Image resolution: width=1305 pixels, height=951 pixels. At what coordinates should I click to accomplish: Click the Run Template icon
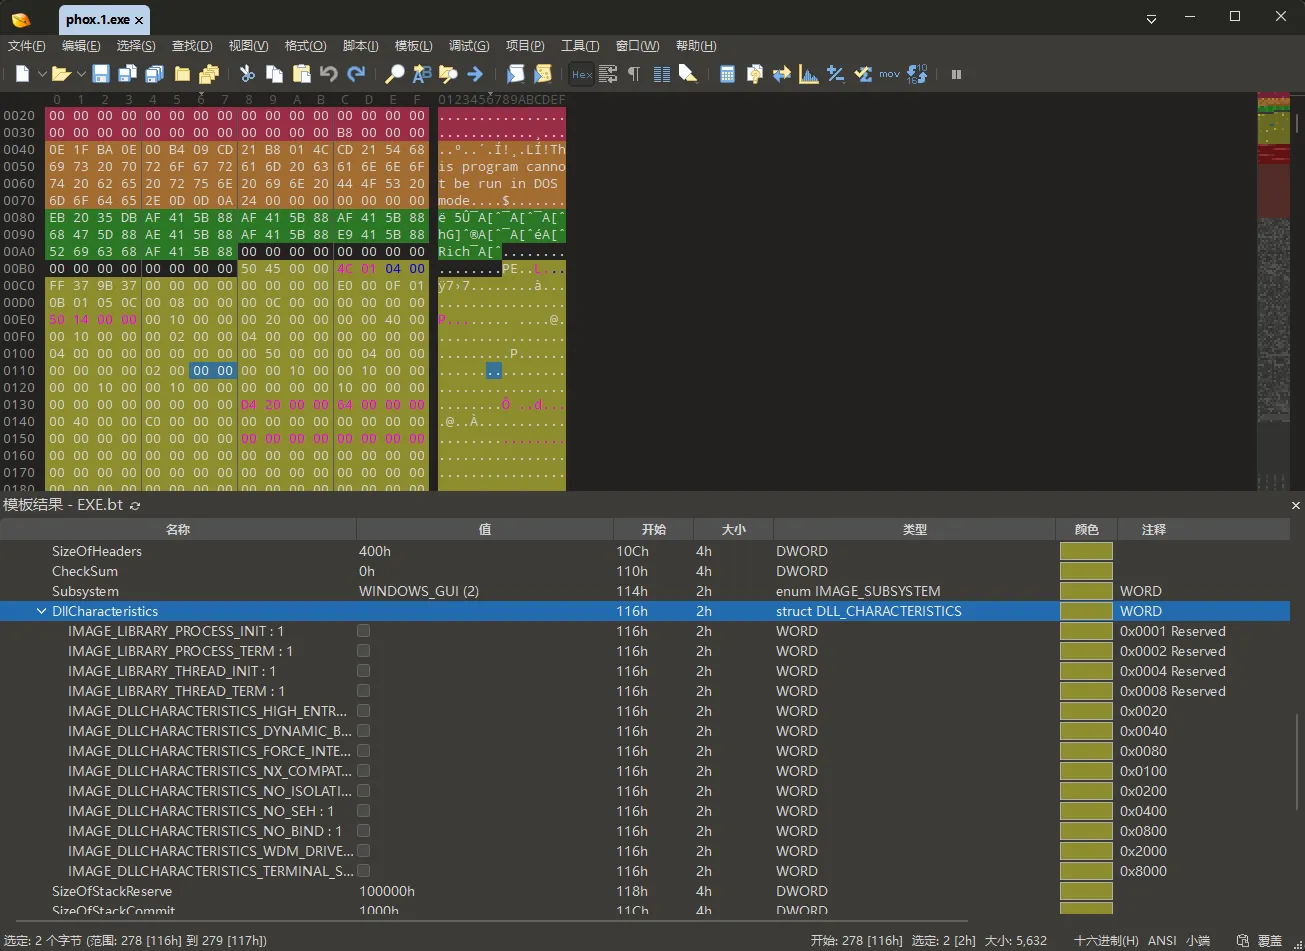[543, 74]
